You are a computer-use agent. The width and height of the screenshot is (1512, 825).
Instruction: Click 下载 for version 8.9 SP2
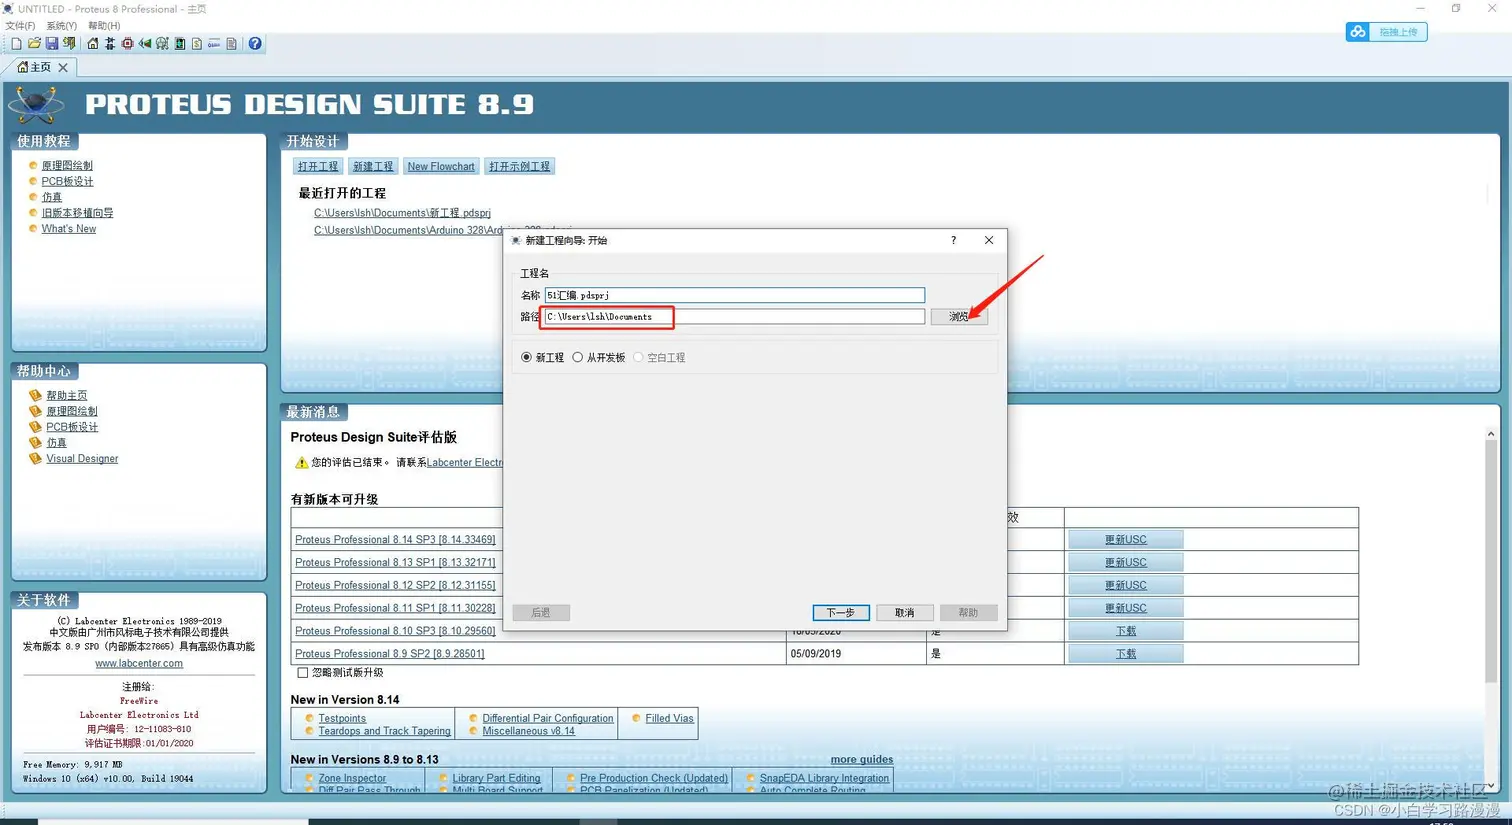coord(1126,654)
